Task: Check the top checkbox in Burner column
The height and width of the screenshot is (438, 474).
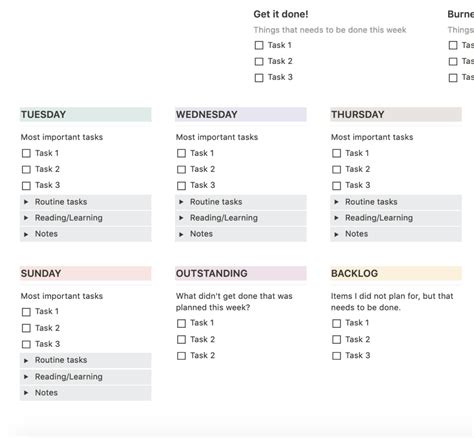Action: point(453,45)
